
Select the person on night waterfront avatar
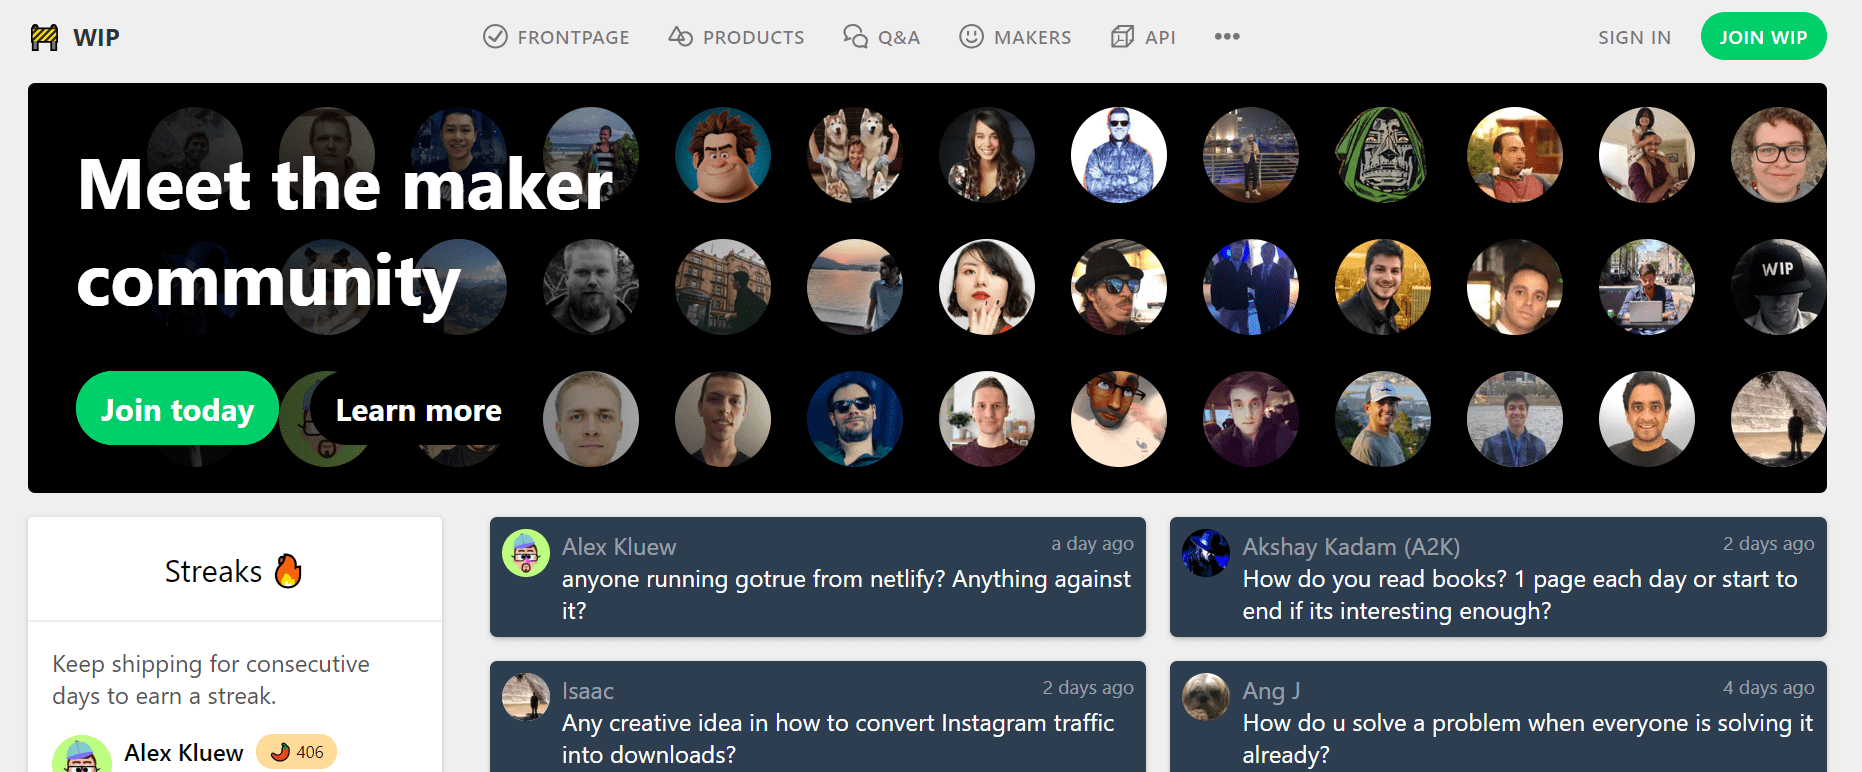pos(1251,155)
